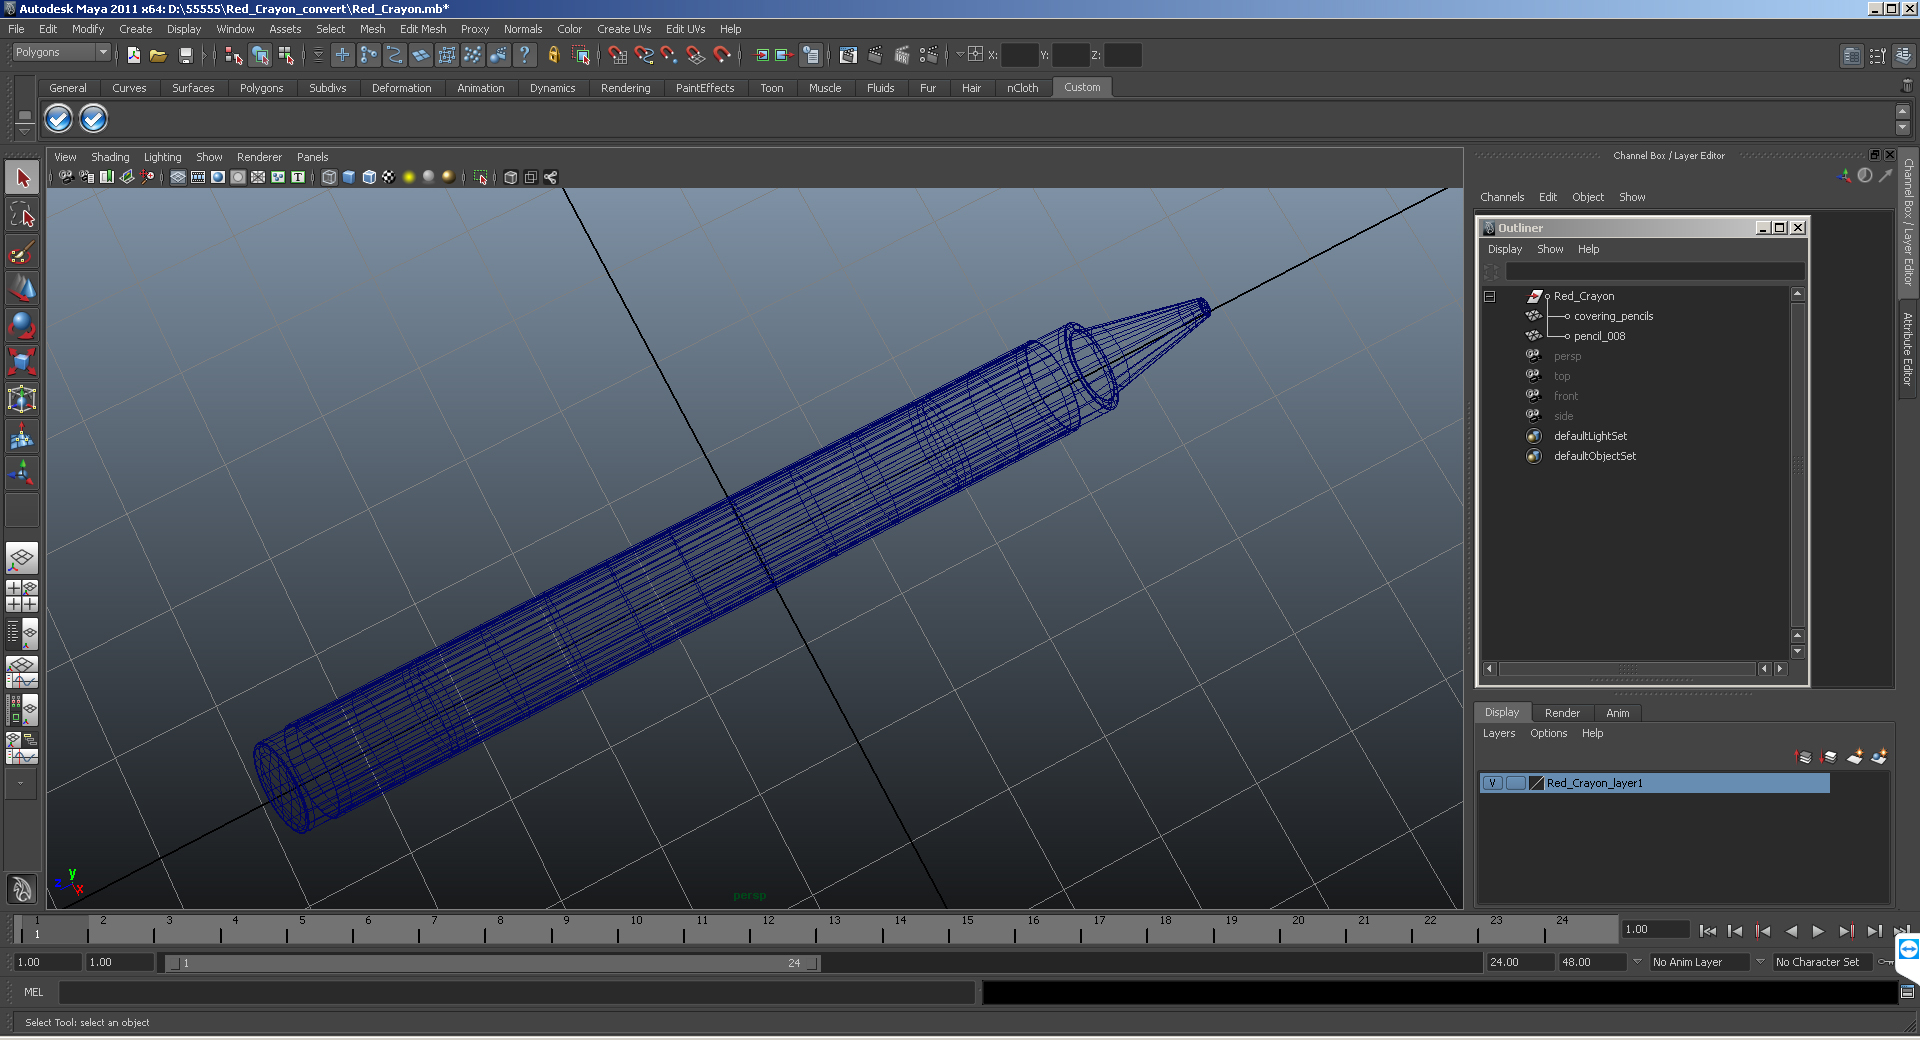The width and height of the screenshot is (1920, 1040).
Task: Enable snap to points magnet icon
Action: click(669, 55)
